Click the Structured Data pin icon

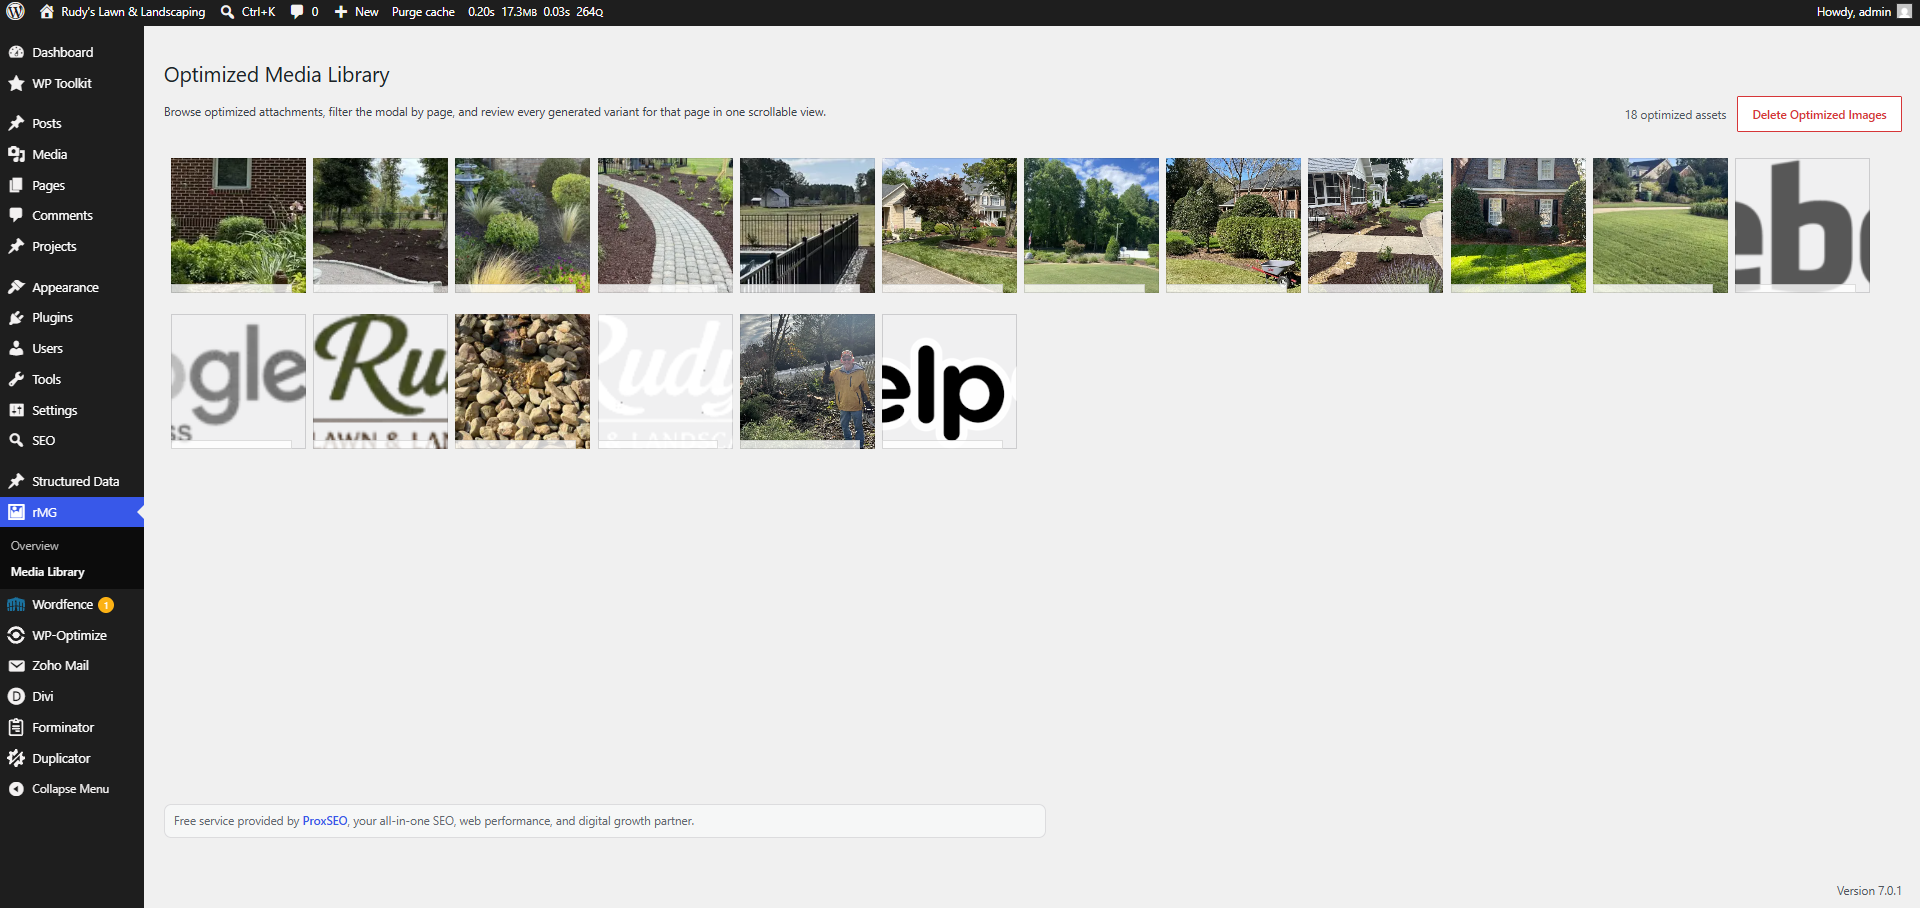click(16, 481)
